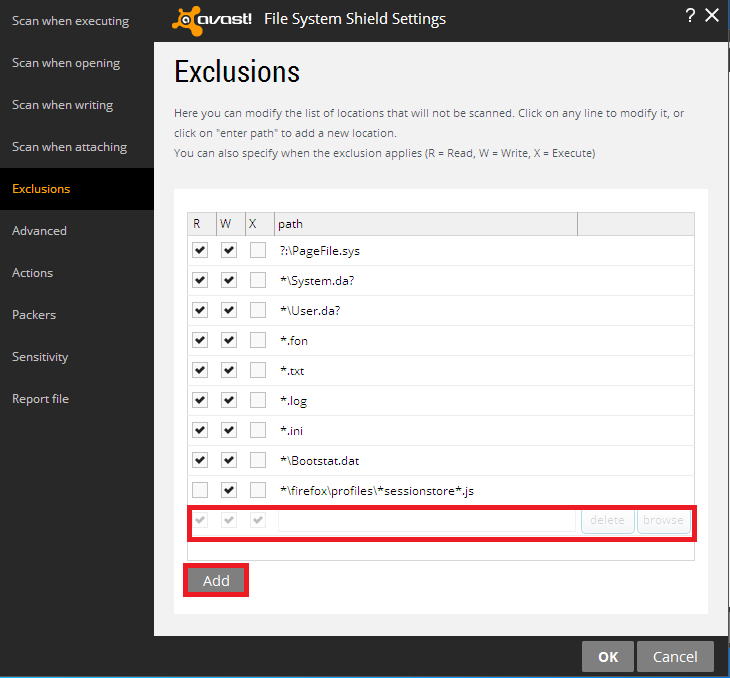
Task: Close the File System Shield Settings window
Action: [712, 15]
